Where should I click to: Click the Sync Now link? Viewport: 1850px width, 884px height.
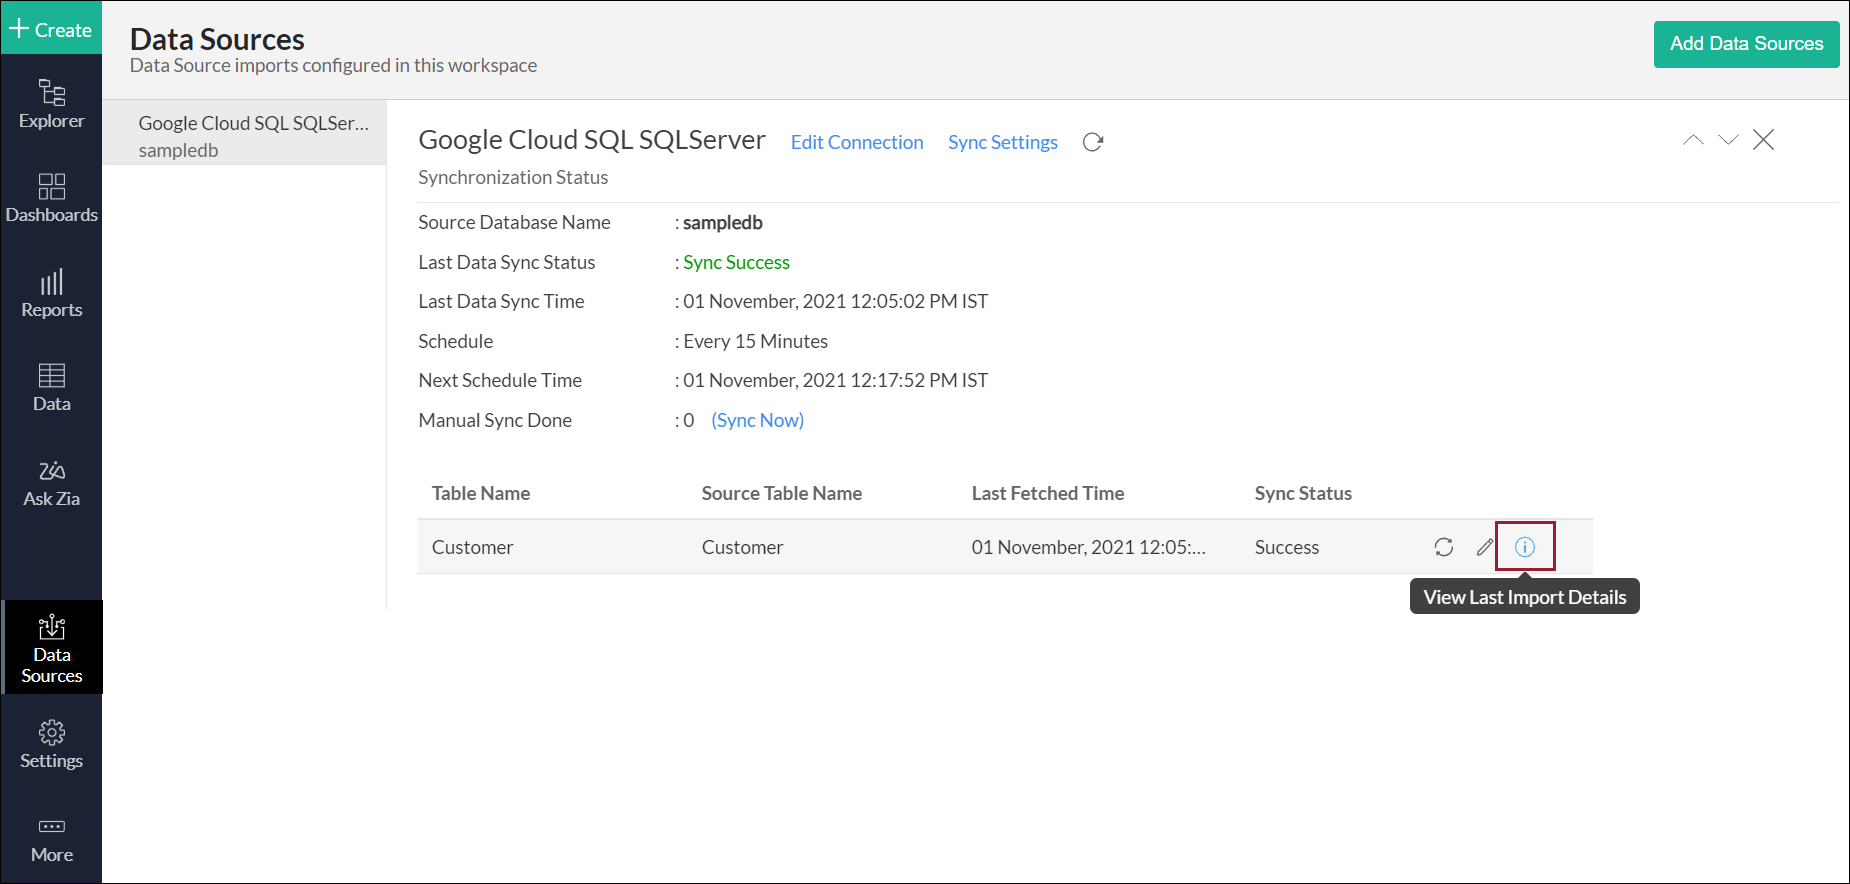pos(757,420)
